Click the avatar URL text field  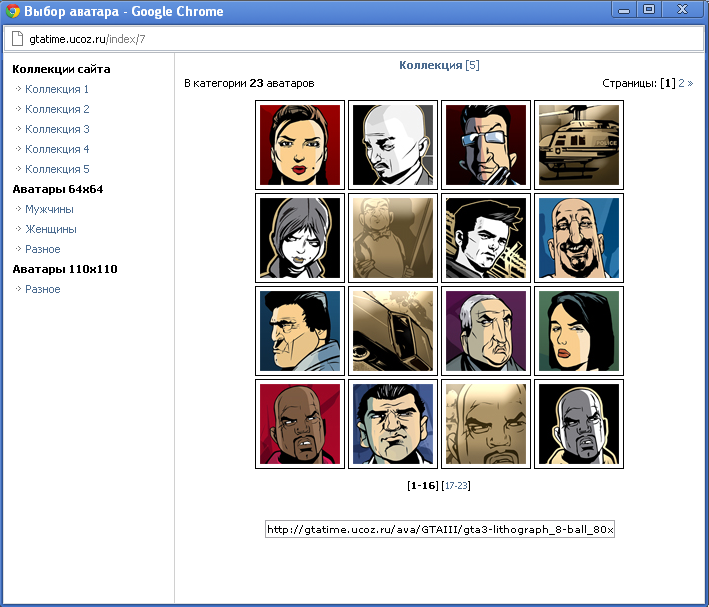pos(440,529)
